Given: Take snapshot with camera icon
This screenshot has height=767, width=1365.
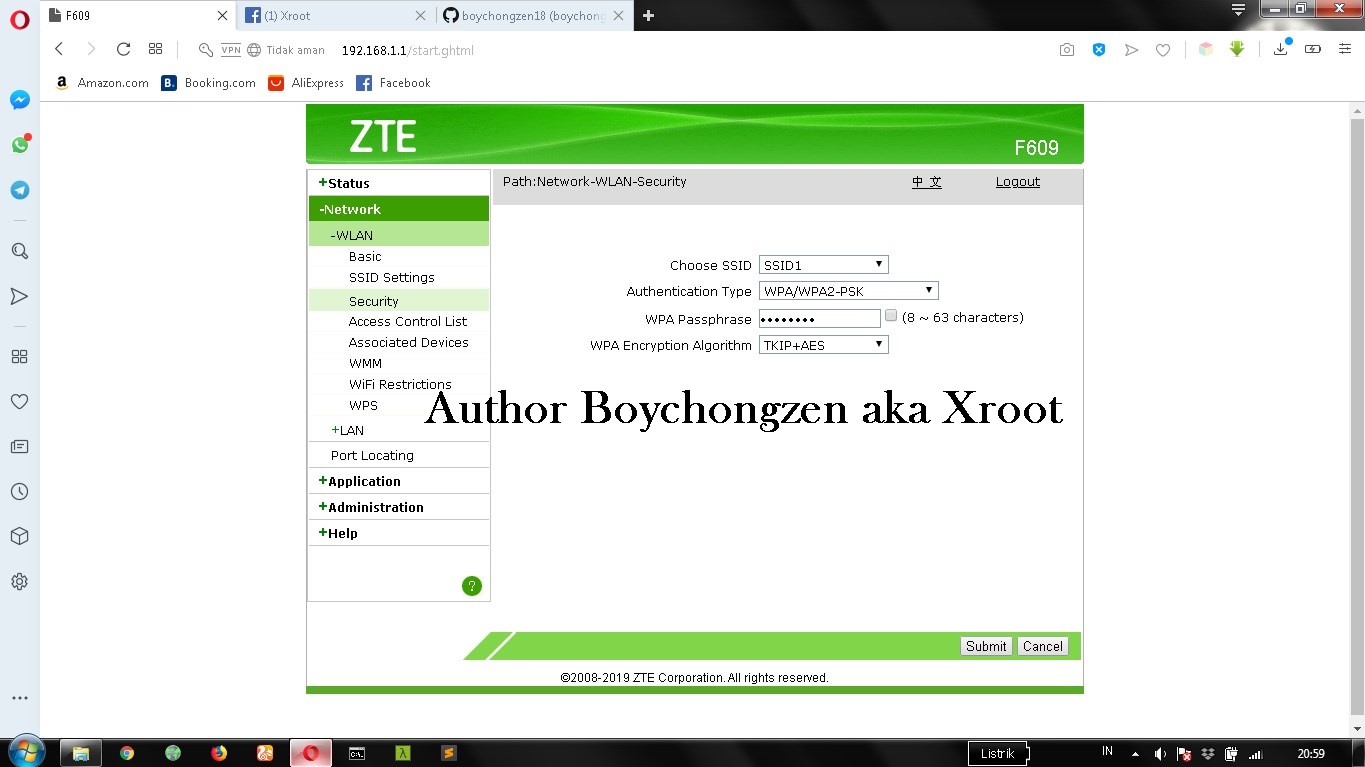Looking at the screenshot, I should (1067, 50).
